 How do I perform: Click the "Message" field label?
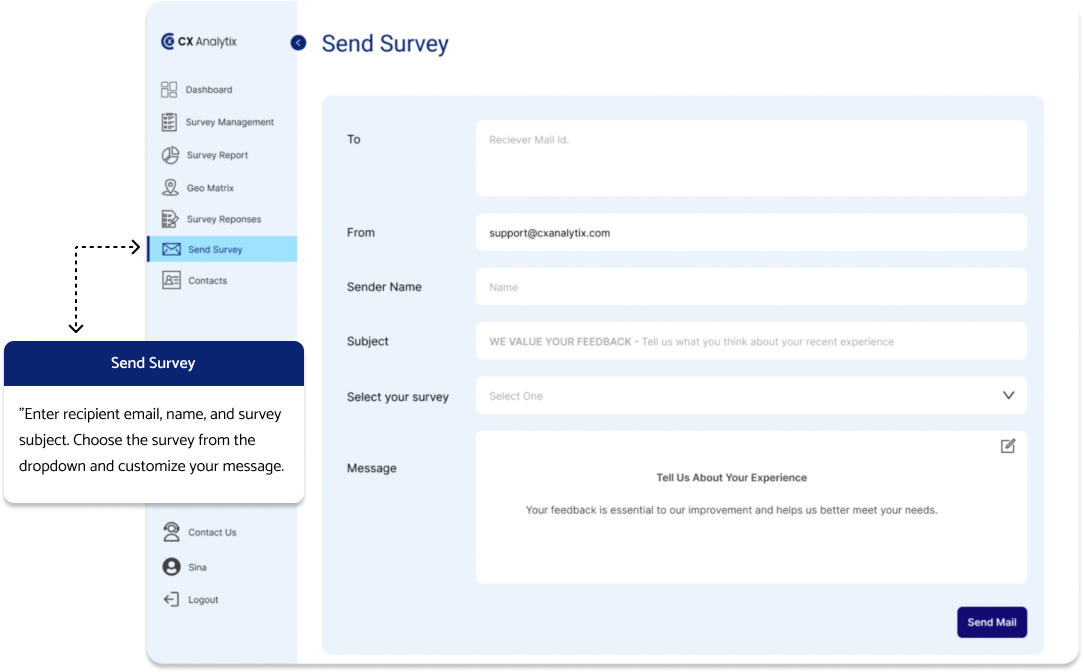(372, 468)
